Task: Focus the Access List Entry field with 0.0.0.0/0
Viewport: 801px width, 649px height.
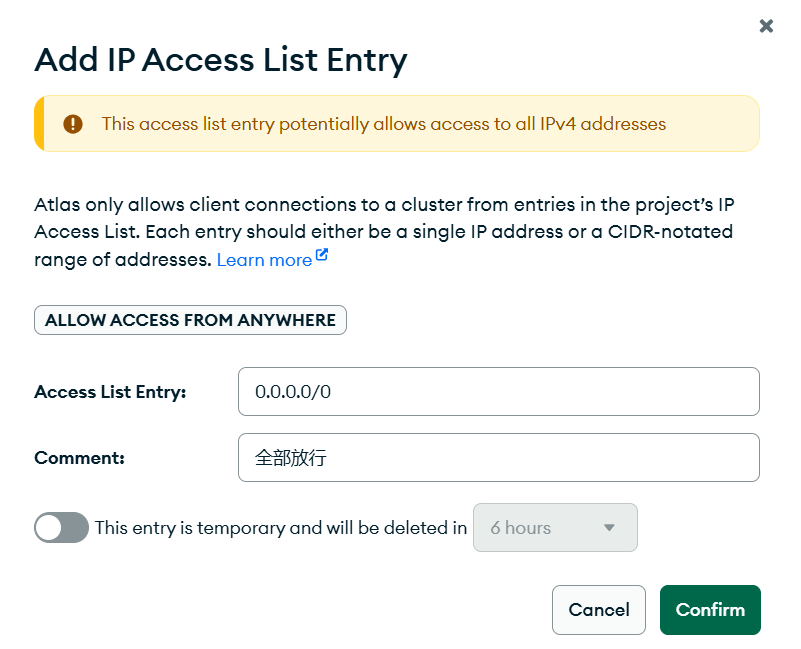Action: (x=498, y=391)
